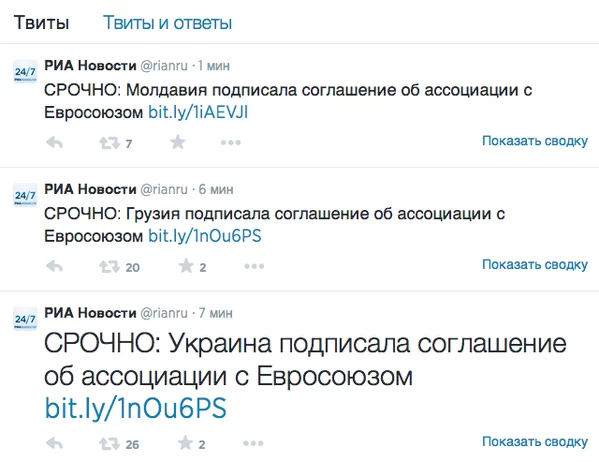Reply to the Ukraine tweet
This screenshot has width=599, height=462.
click(x=54, y=444)
